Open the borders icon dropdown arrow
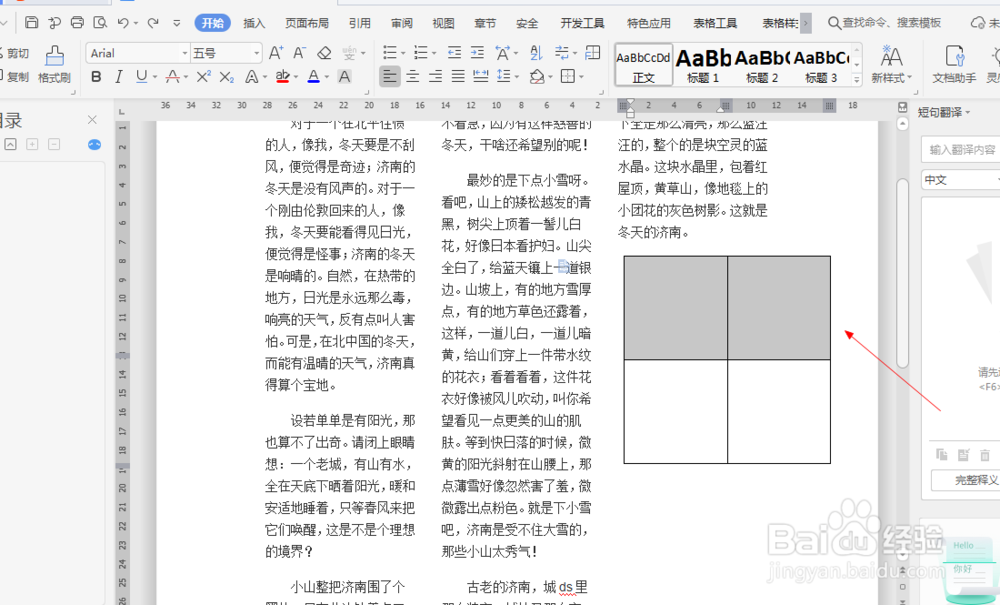Screen dimensions: 1000x605 tap(582, 78)
